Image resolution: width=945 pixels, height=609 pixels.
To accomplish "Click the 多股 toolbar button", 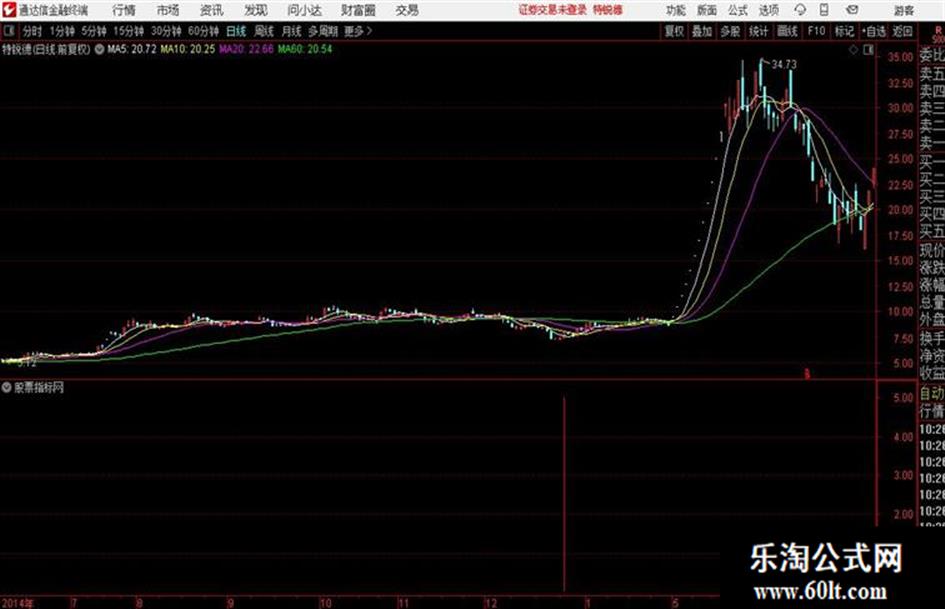I will pos(730,31).
